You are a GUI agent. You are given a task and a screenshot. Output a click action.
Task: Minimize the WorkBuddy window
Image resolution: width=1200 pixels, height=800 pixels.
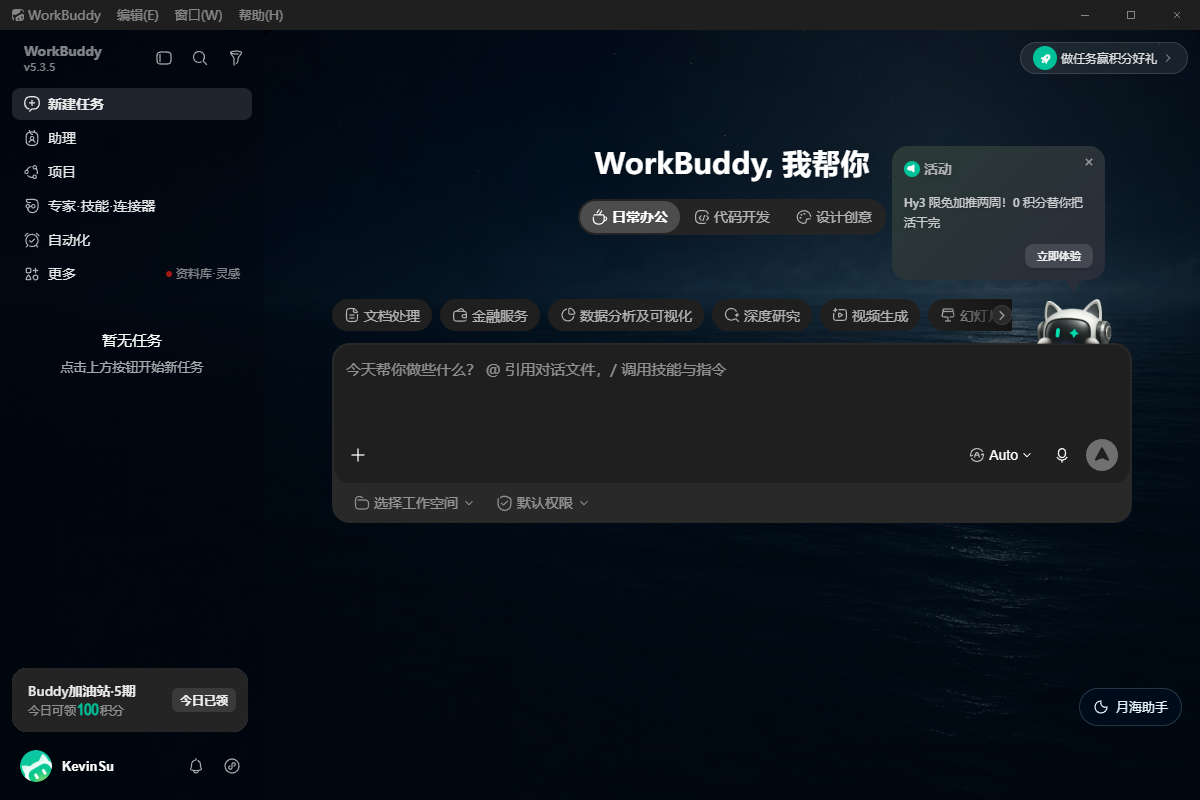click(1085, 15)
